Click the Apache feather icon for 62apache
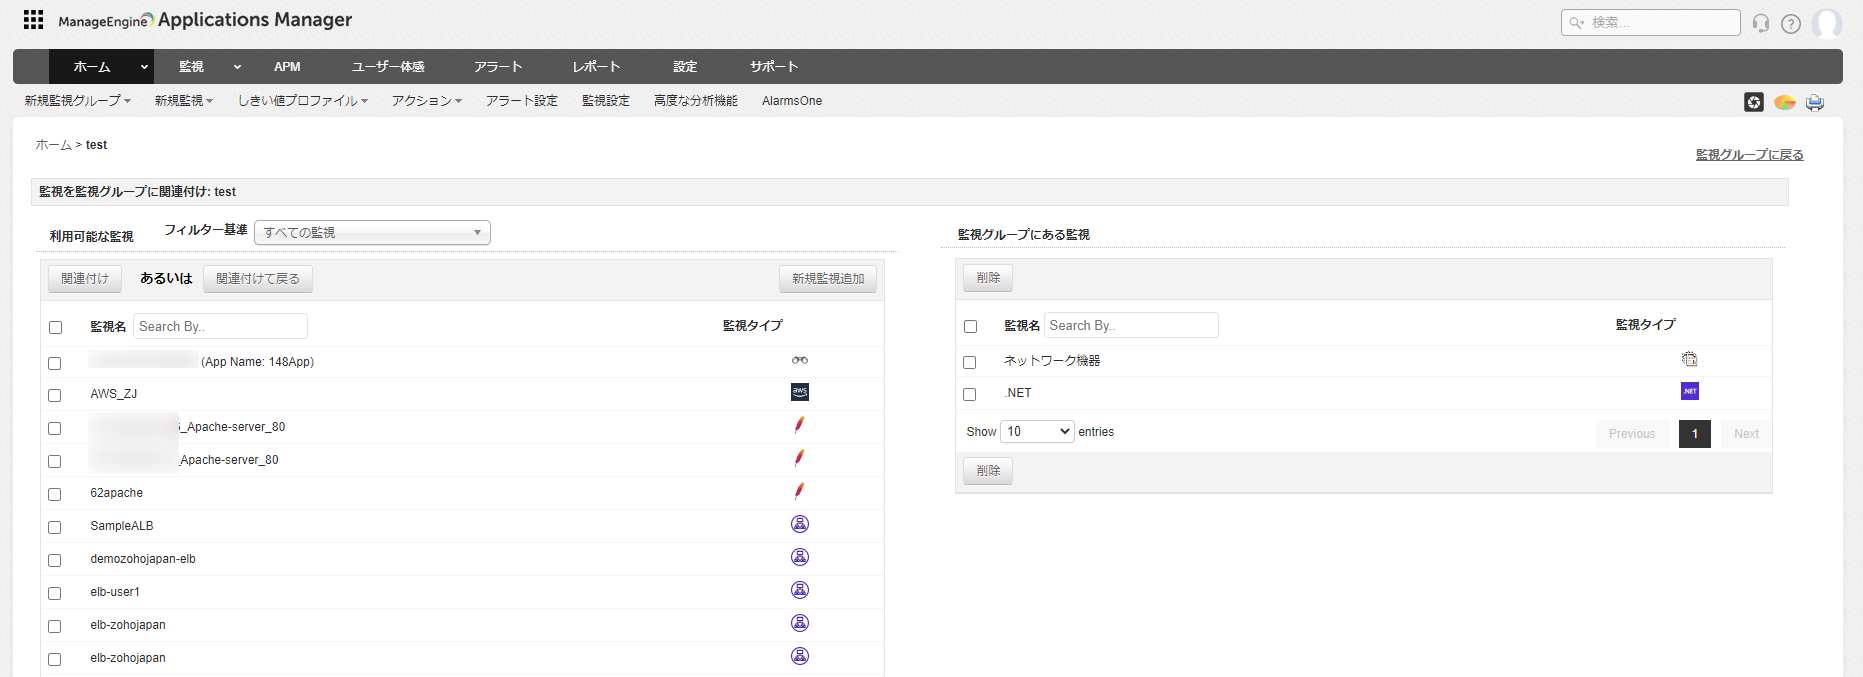 (x=799, y=491)
